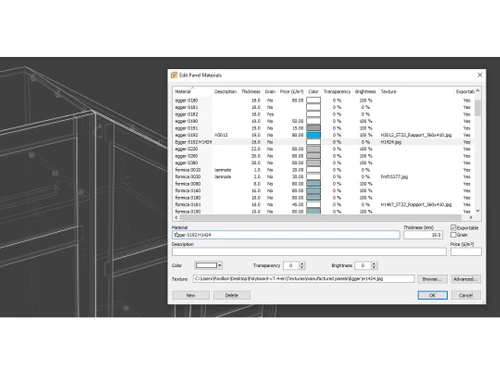Open the Advanced... texture options

pyautogui.click(x=466, y=279)
